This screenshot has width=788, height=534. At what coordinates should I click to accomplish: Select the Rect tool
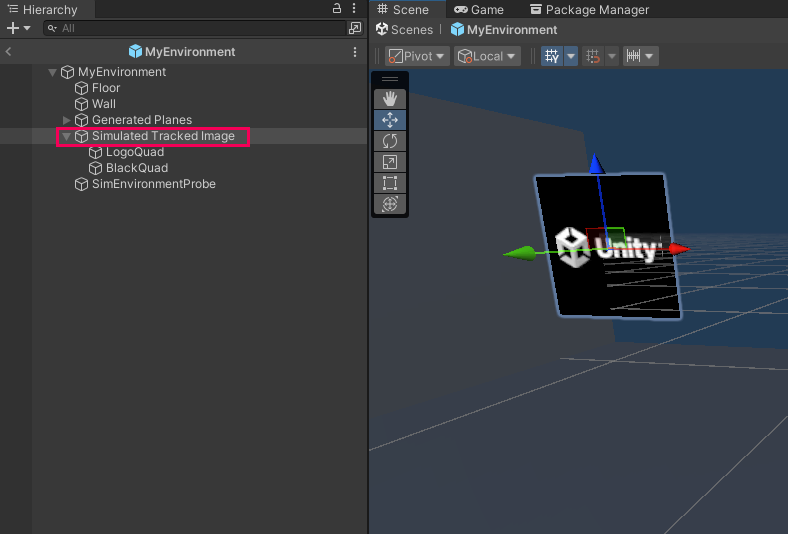click(x=390, y=183)
